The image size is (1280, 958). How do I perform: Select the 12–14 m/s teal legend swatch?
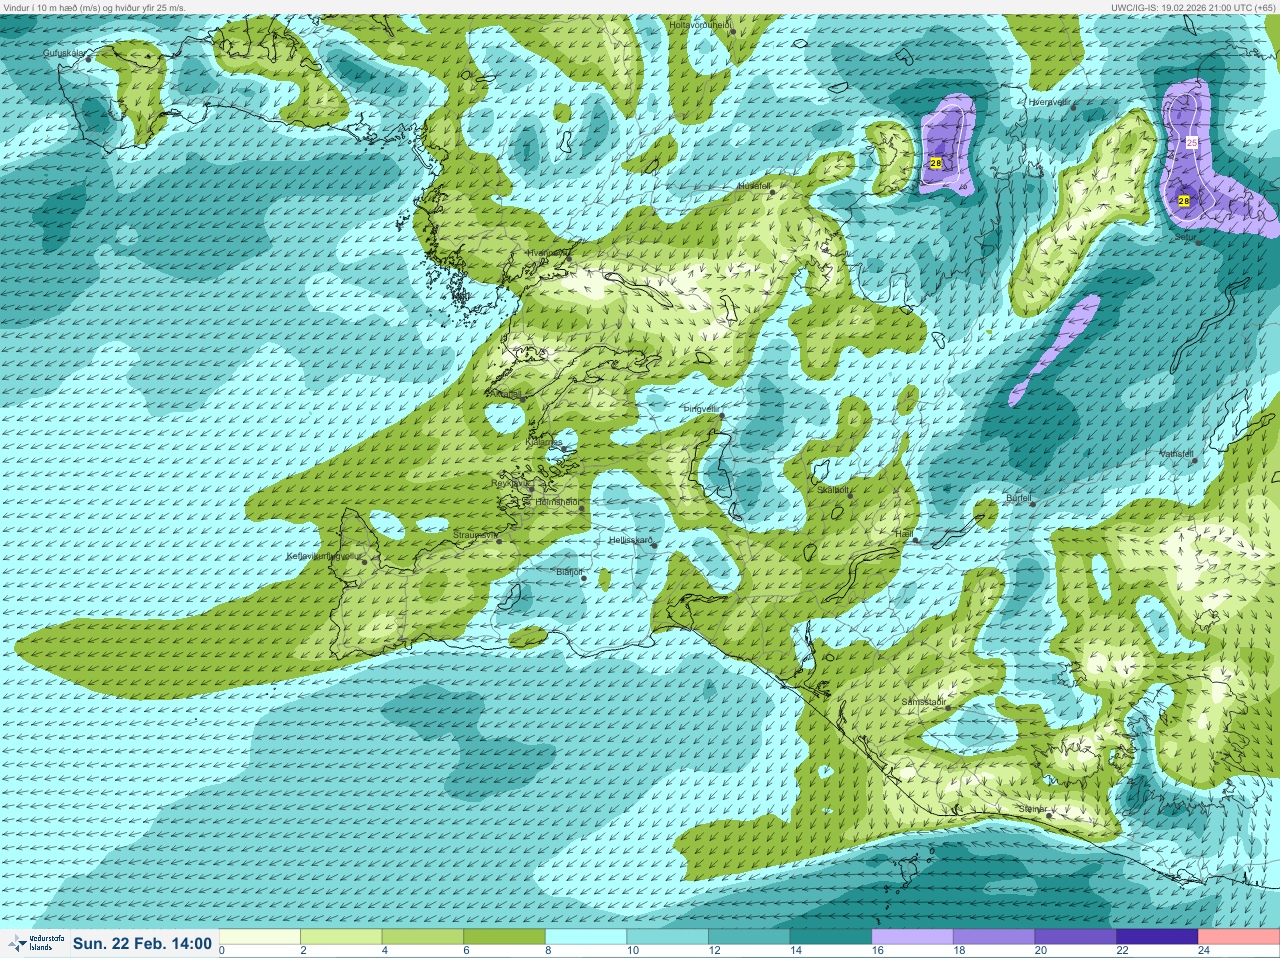749,937
